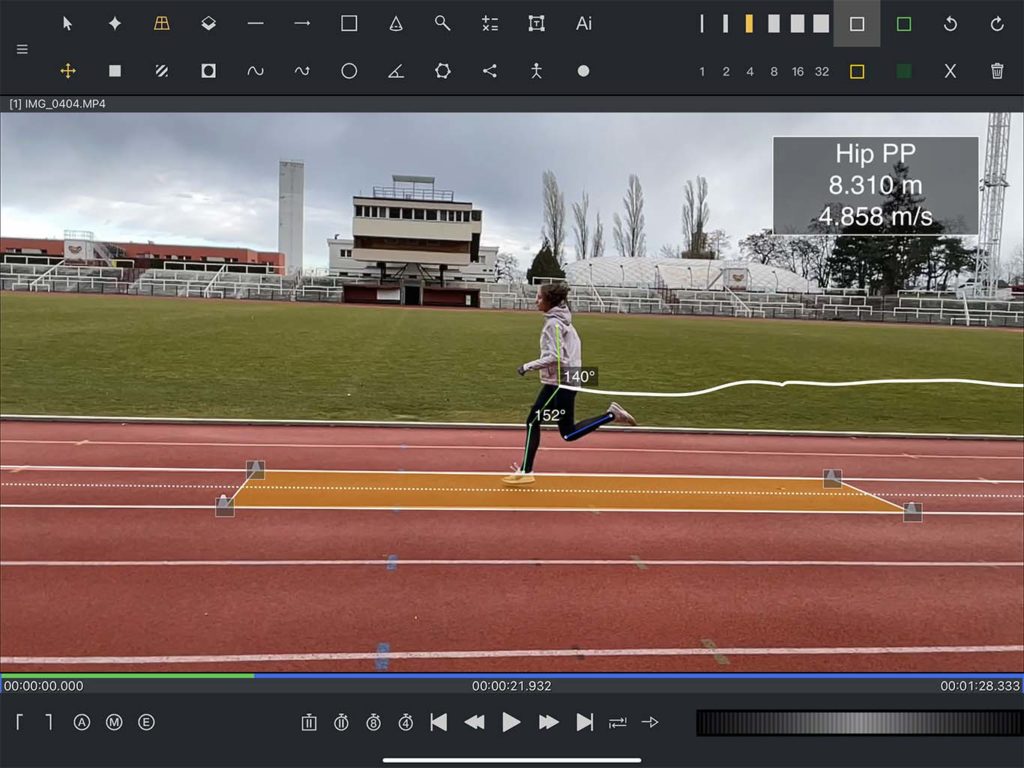Select the angle measurement tool
The width and height of the screenshot is (1024, 768).
pyautogui.click(x=395, y=71)
